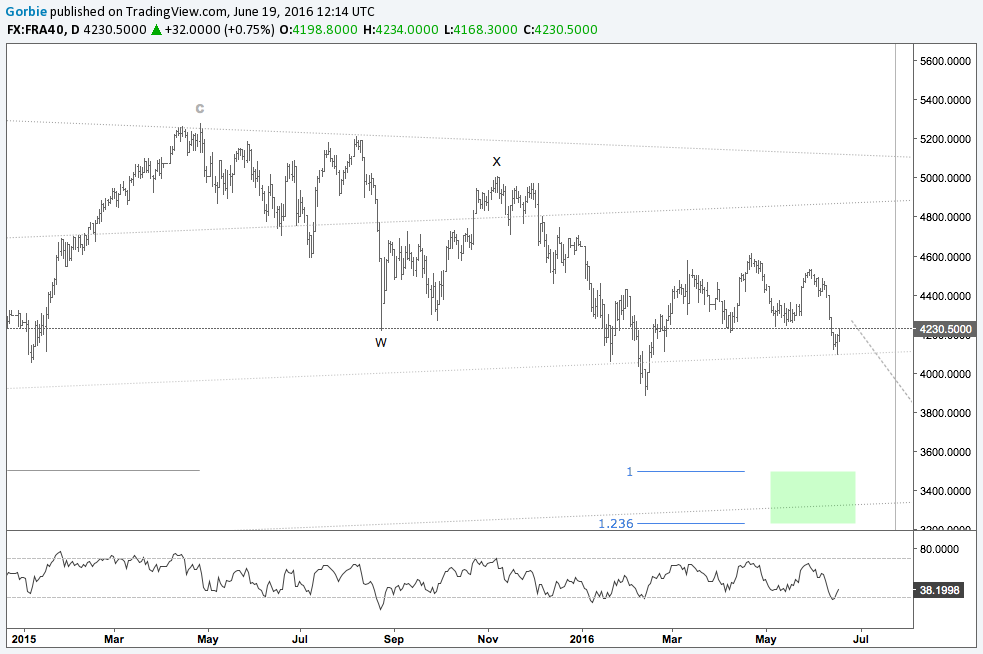Click the O:4198.8000 open value
This screenshot has width=983, height=654.
pos(318,29)
